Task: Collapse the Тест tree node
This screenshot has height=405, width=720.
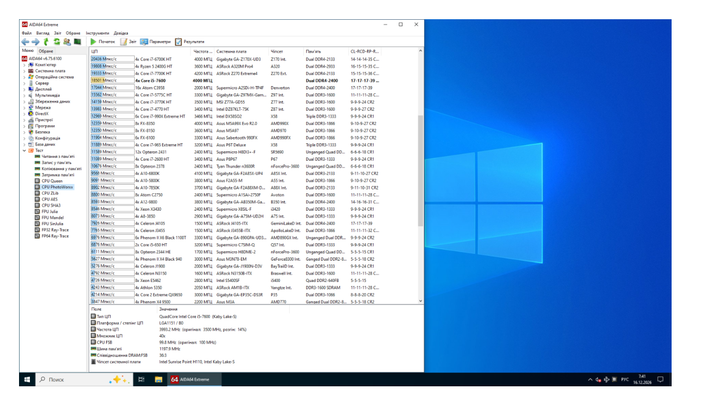Action: (x=24, y=150)
